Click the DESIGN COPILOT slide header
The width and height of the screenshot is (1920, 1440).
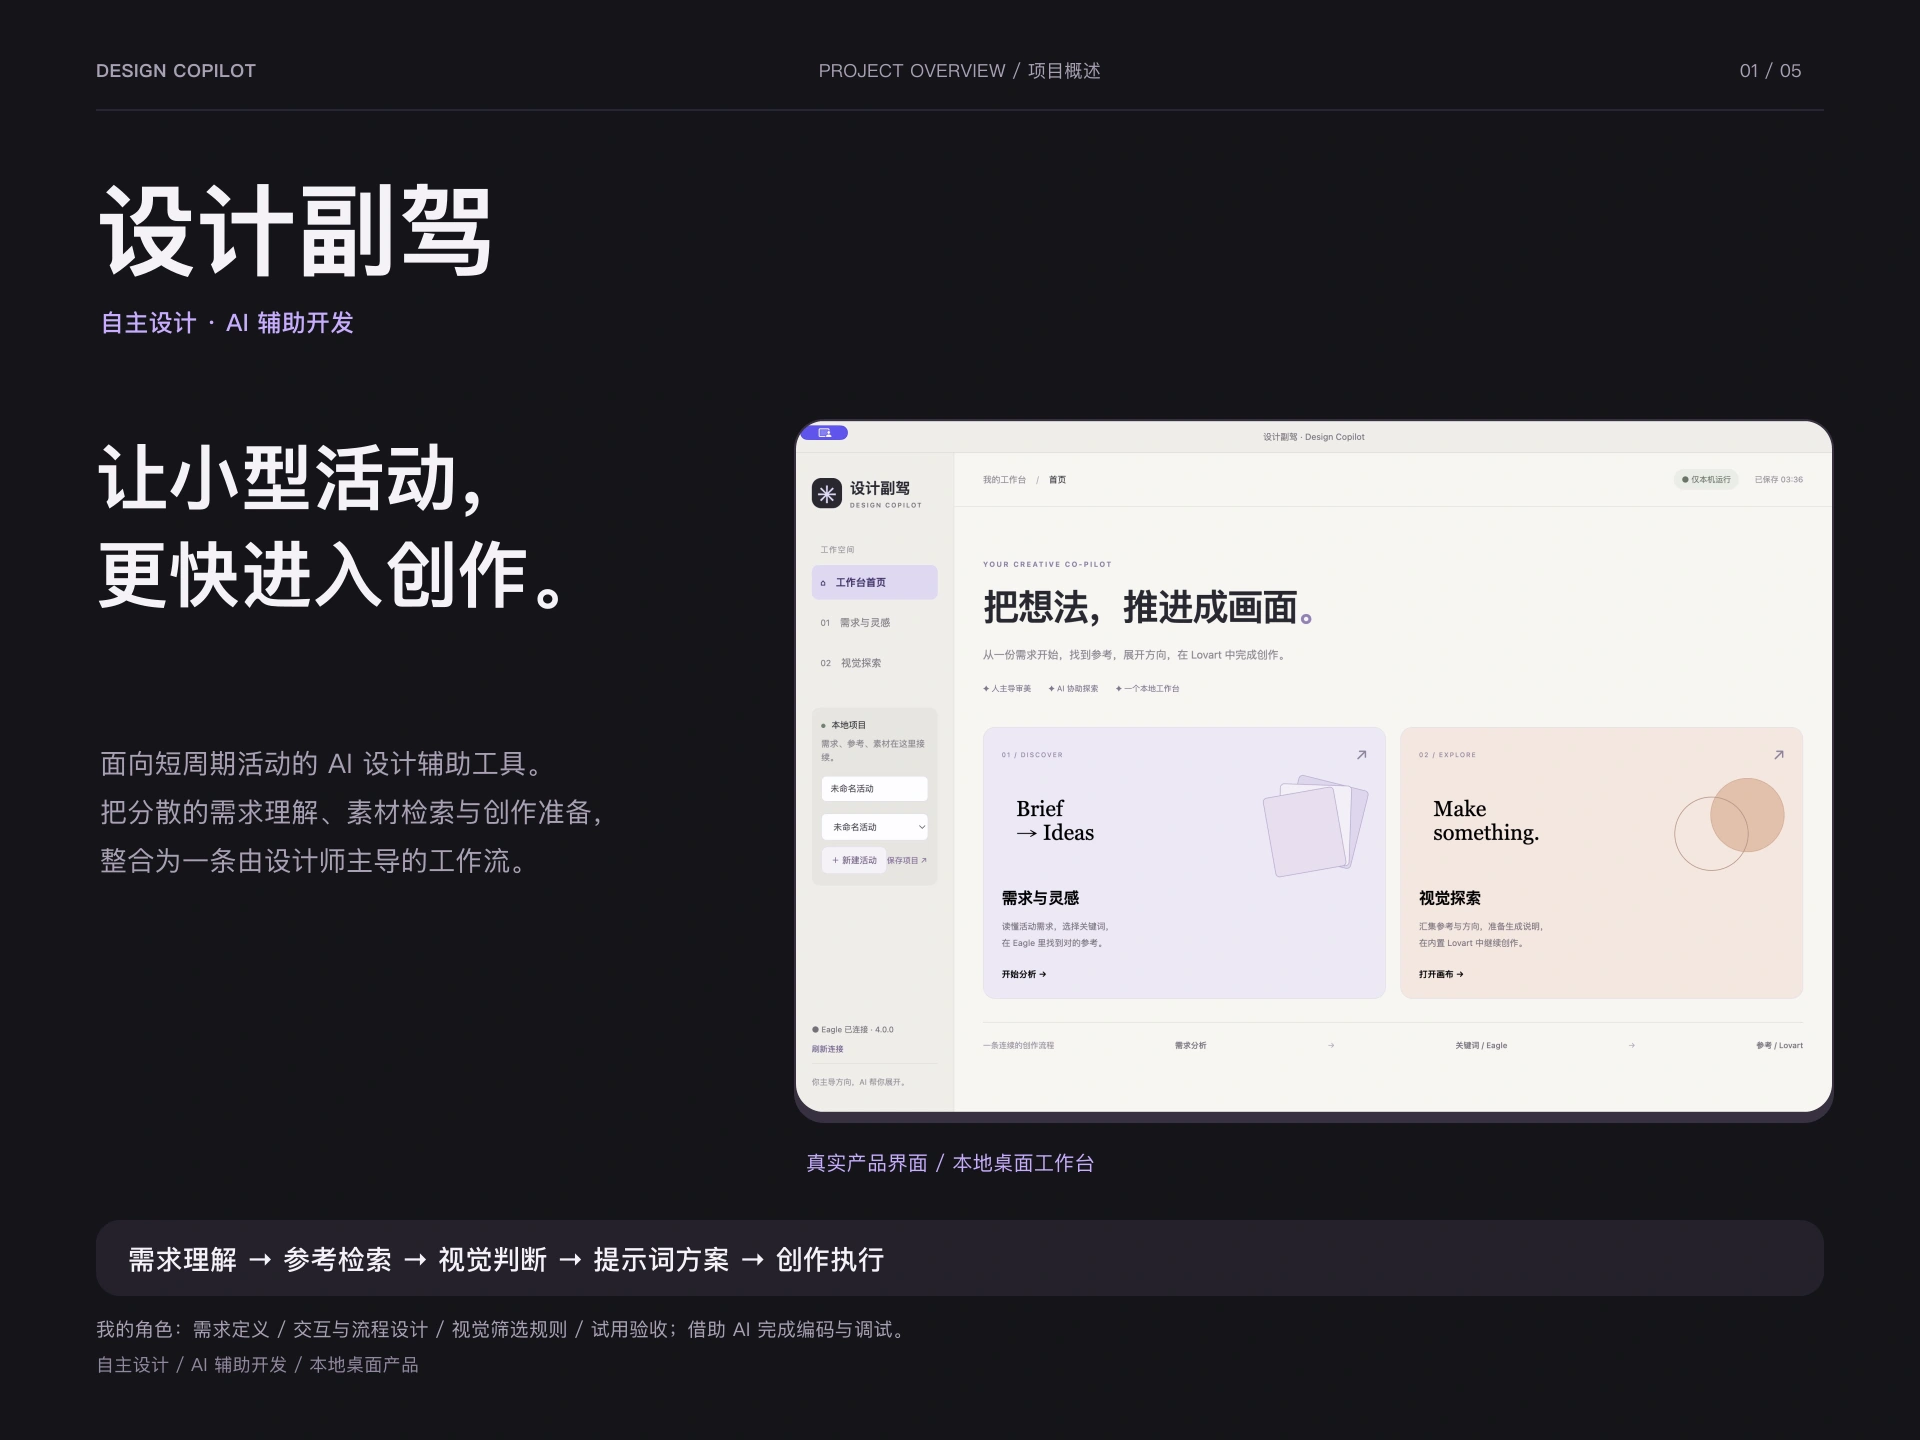pyautogui.click(x=176, y=71)
